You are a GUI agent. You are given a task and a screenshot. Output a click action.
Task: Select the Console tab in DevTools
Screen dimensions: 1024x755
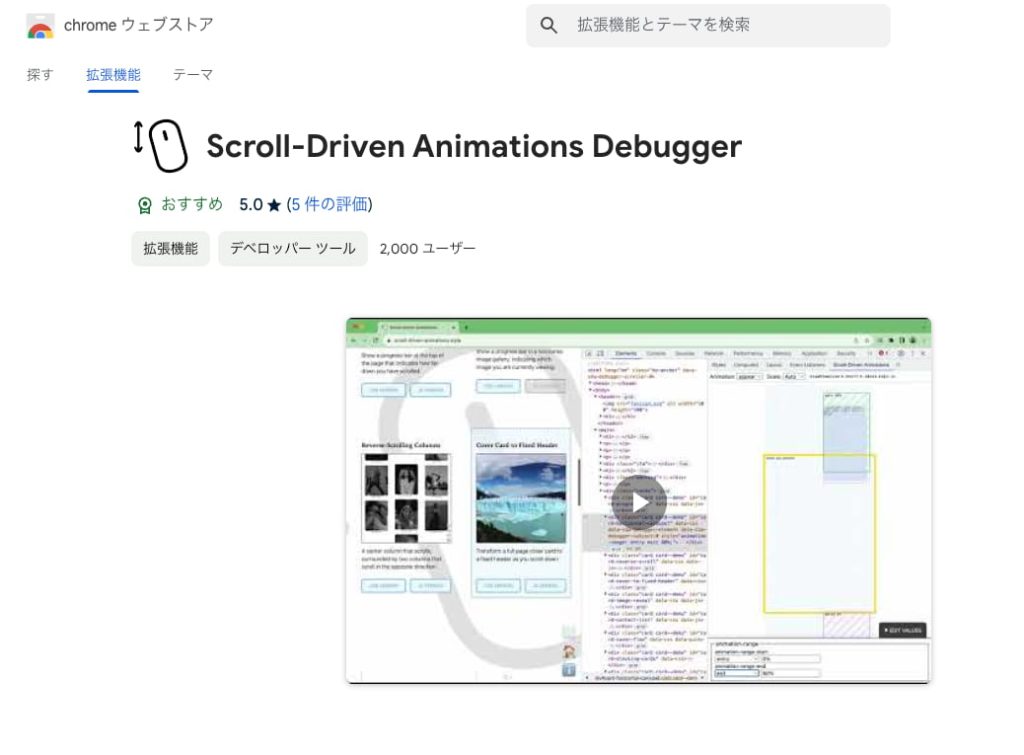pos(657,353)
